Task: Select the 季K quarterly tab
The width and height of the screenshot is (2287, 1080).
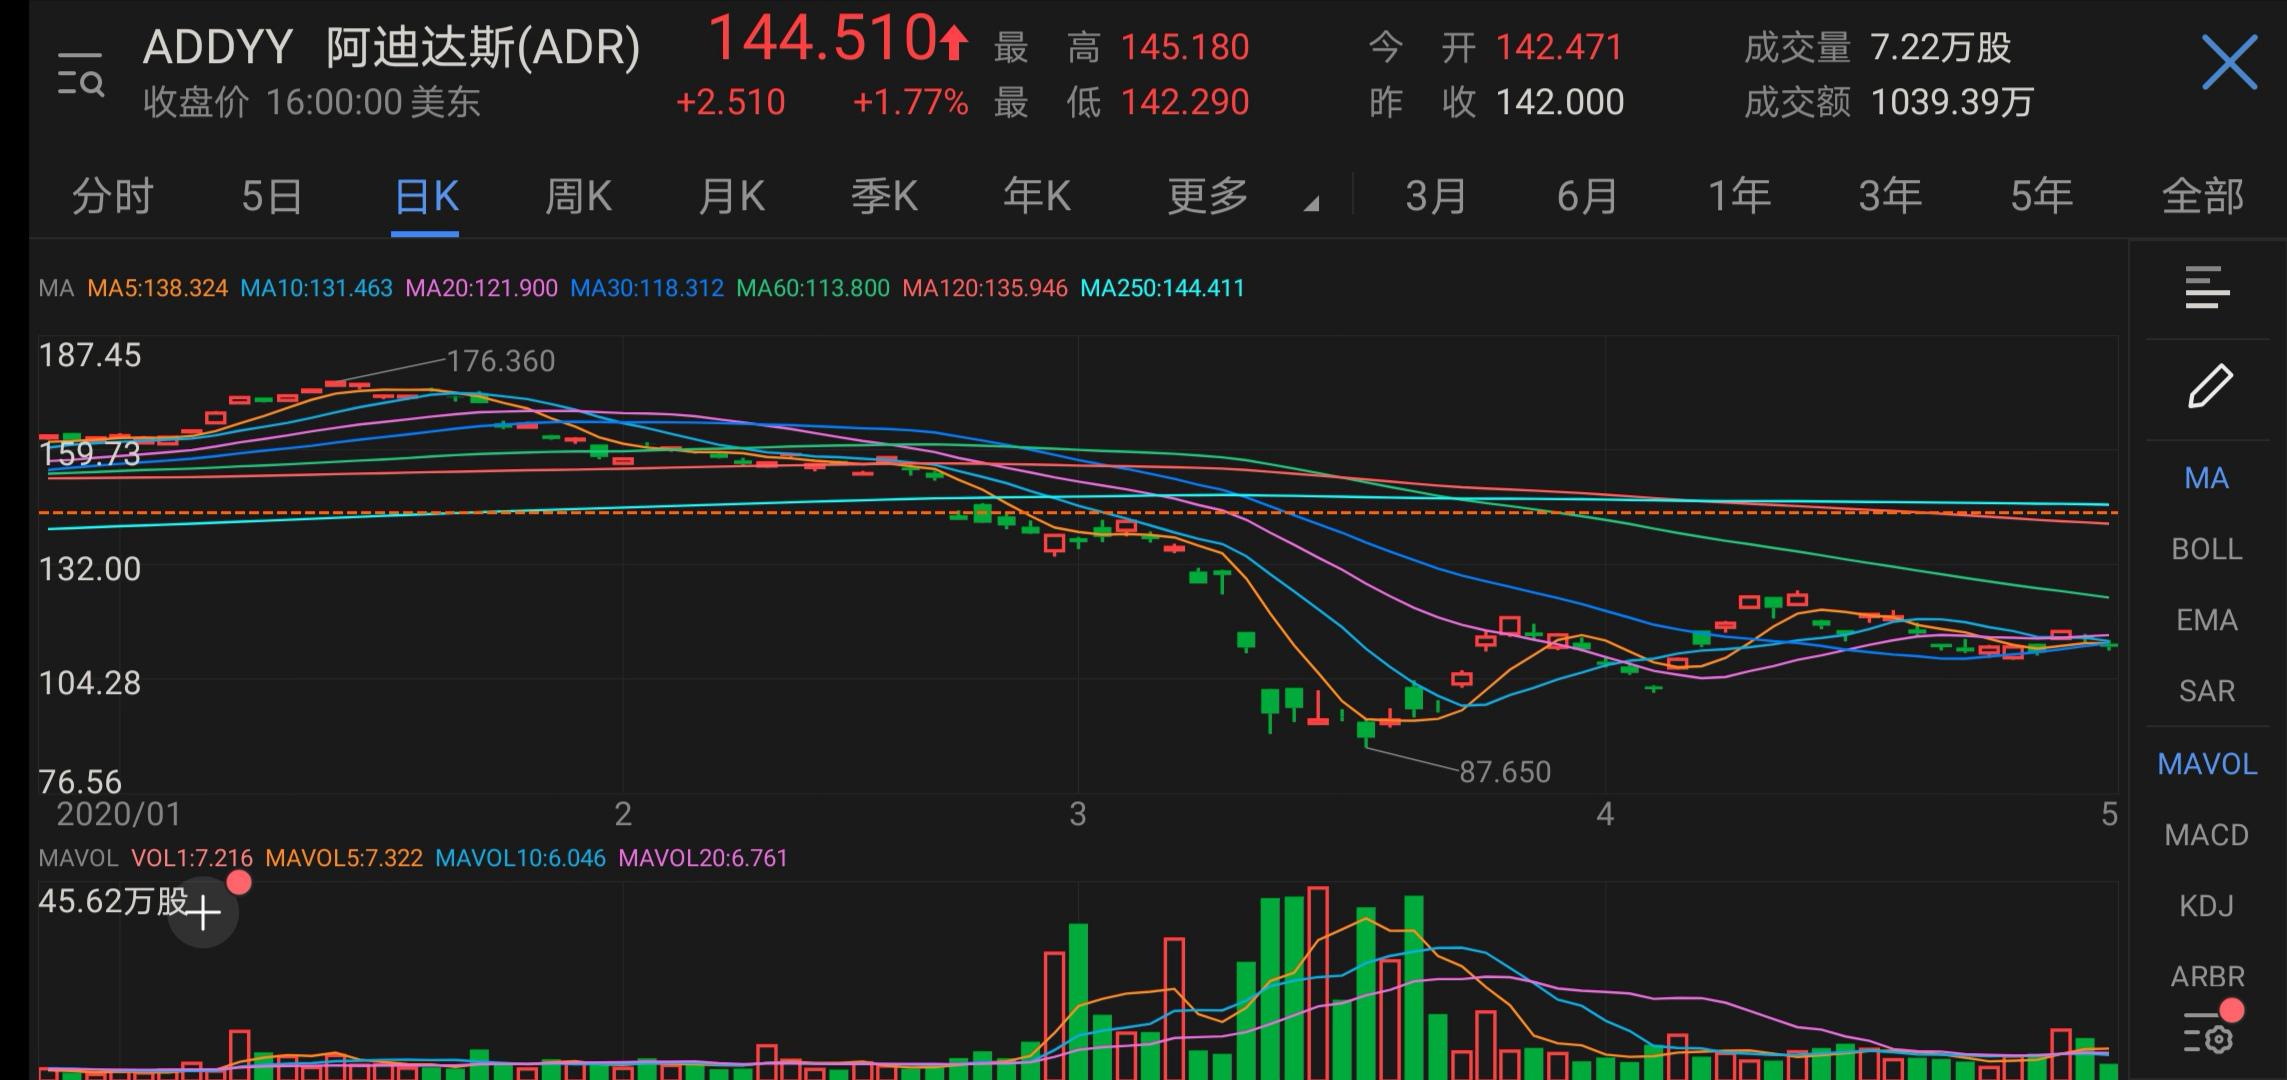Action: (885, 196)
